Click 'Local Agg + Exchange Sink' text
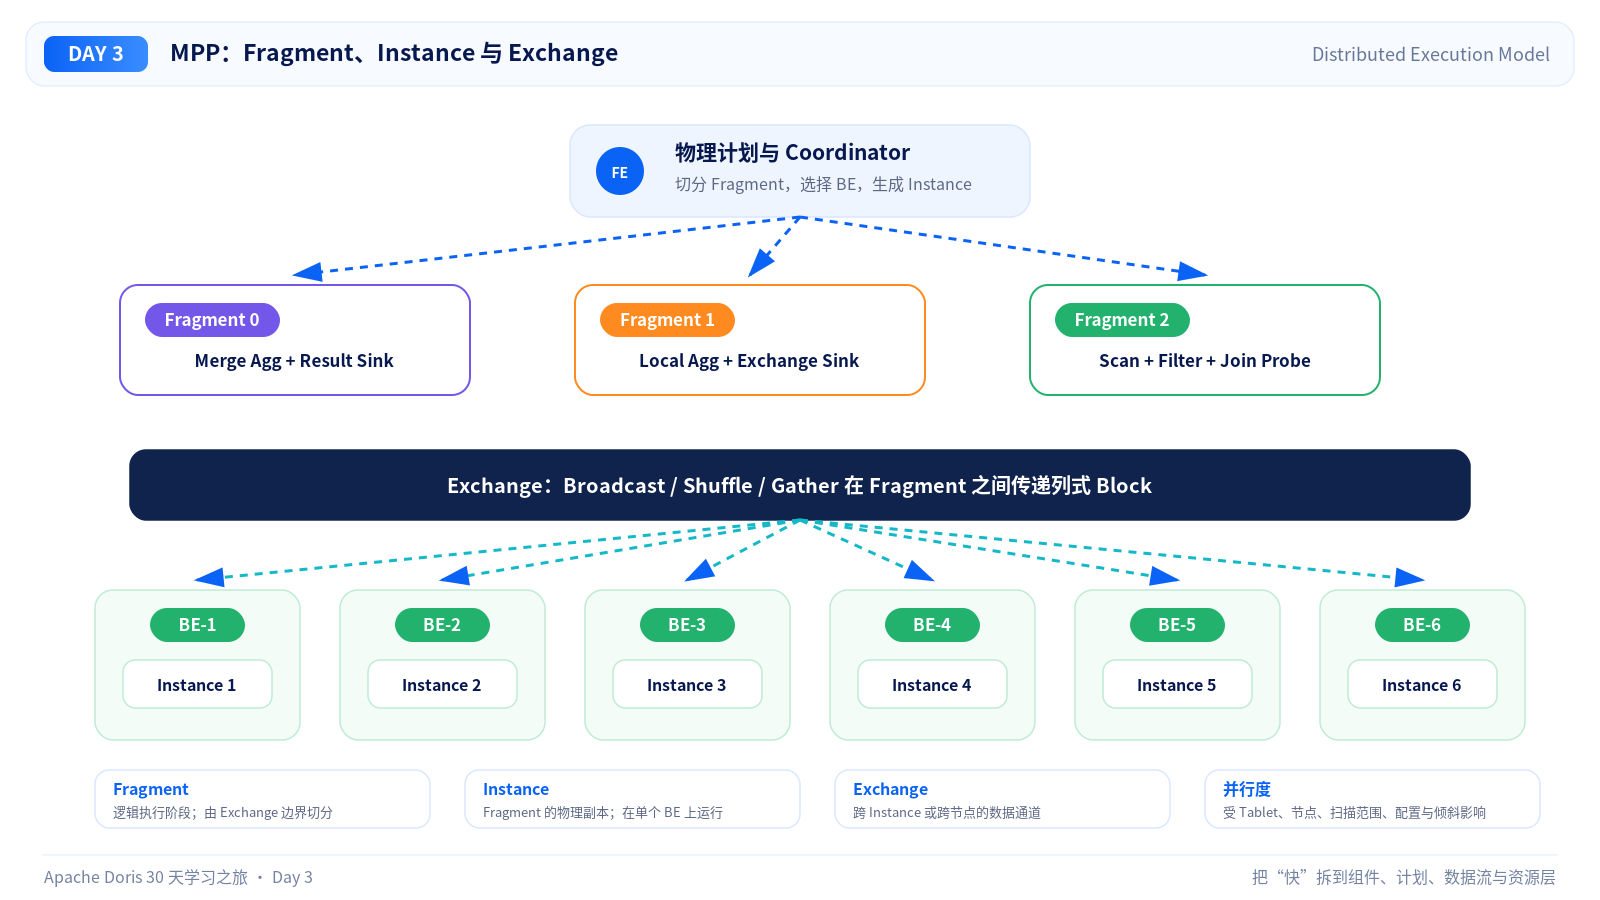This screenshot has height=900, width=1600. tap(749, 361)
